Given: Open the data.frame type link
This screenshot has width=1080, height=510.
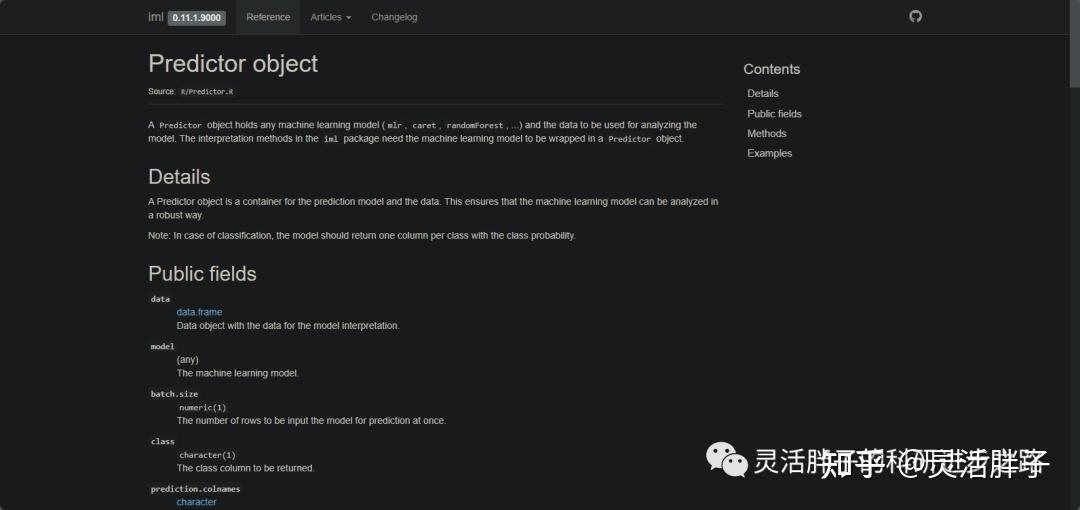Looking at the screenshot, I should pyautogui.click(x=199, y=312).
